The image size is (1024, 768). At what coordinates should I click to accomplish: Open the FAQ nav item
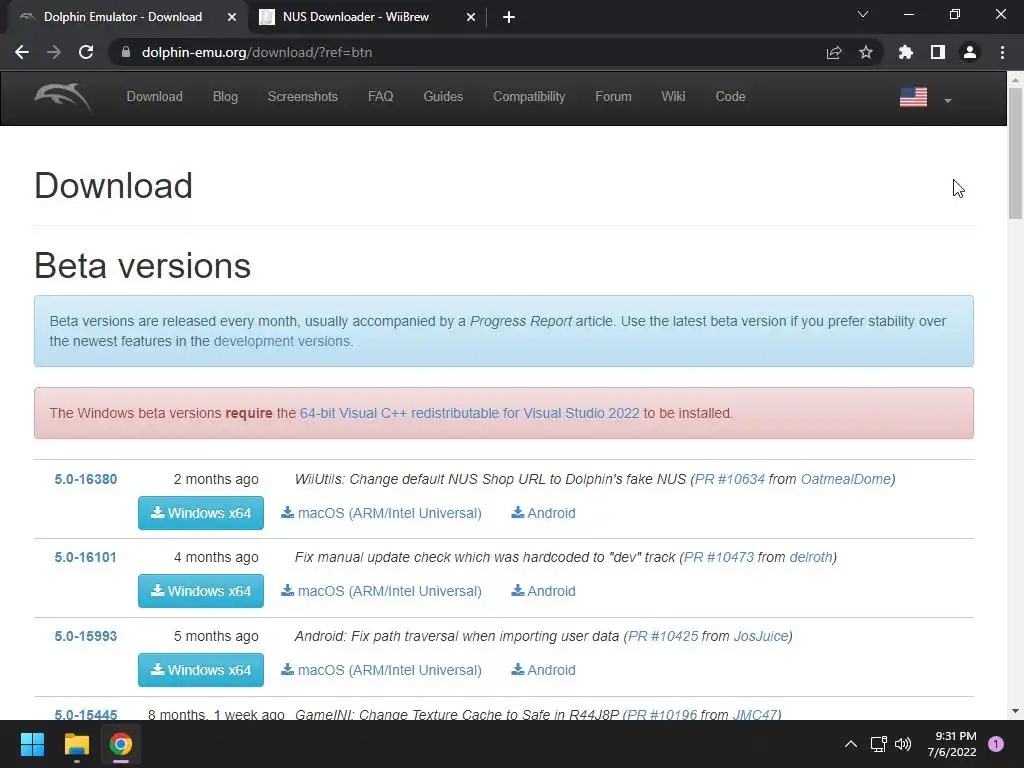tap(381, 97)
